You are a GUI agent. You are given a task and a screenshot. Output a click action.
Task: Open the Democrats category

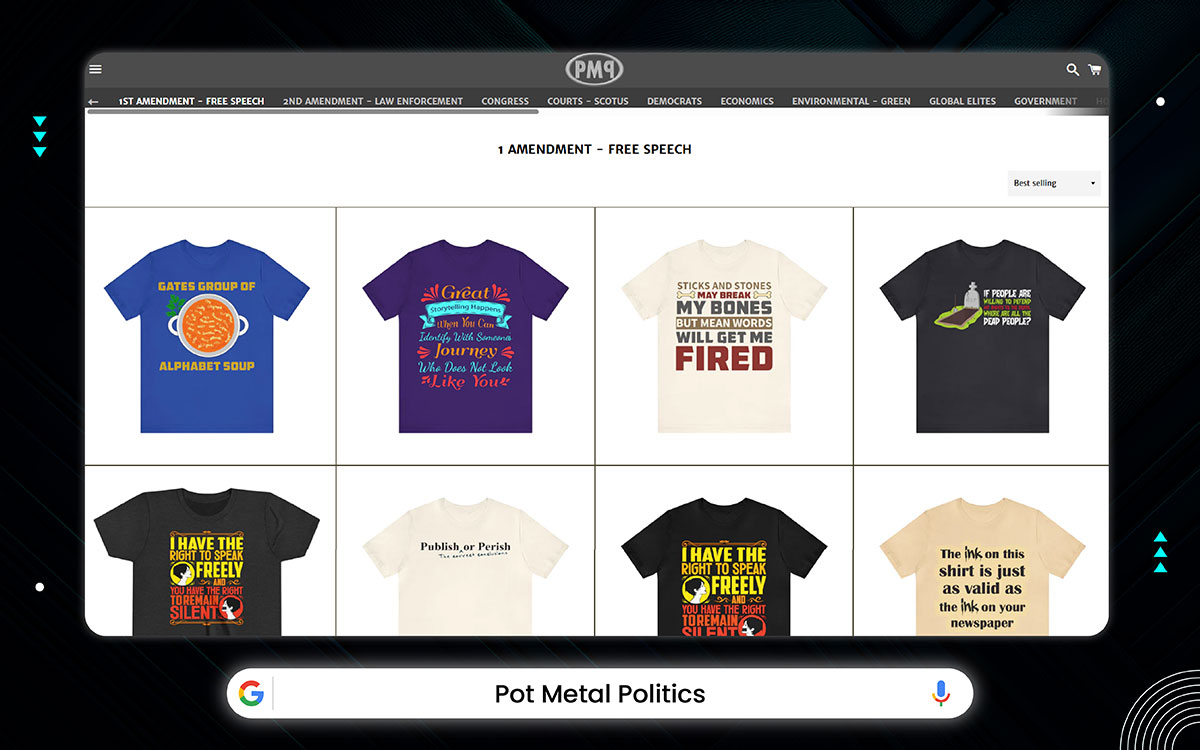[x=674, y=101]
